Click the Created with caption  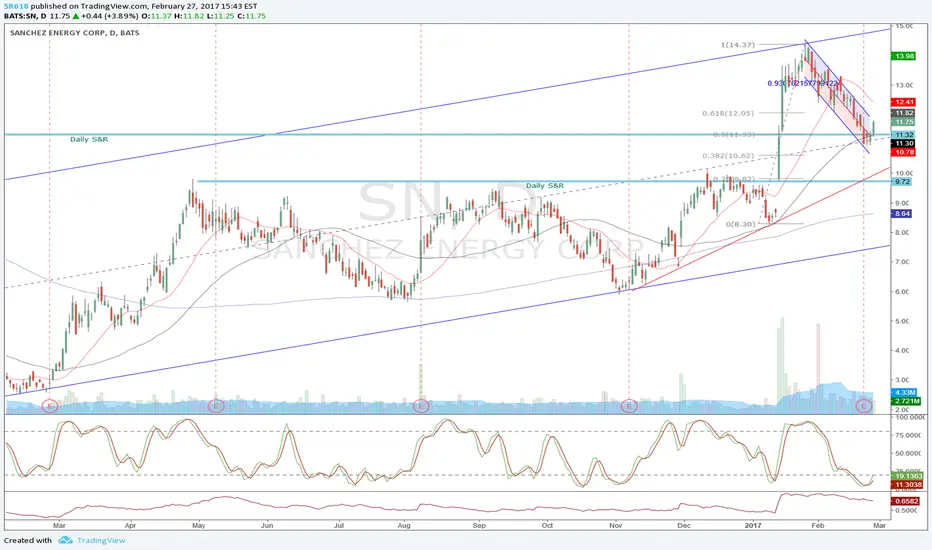click(x=28, y=540)
